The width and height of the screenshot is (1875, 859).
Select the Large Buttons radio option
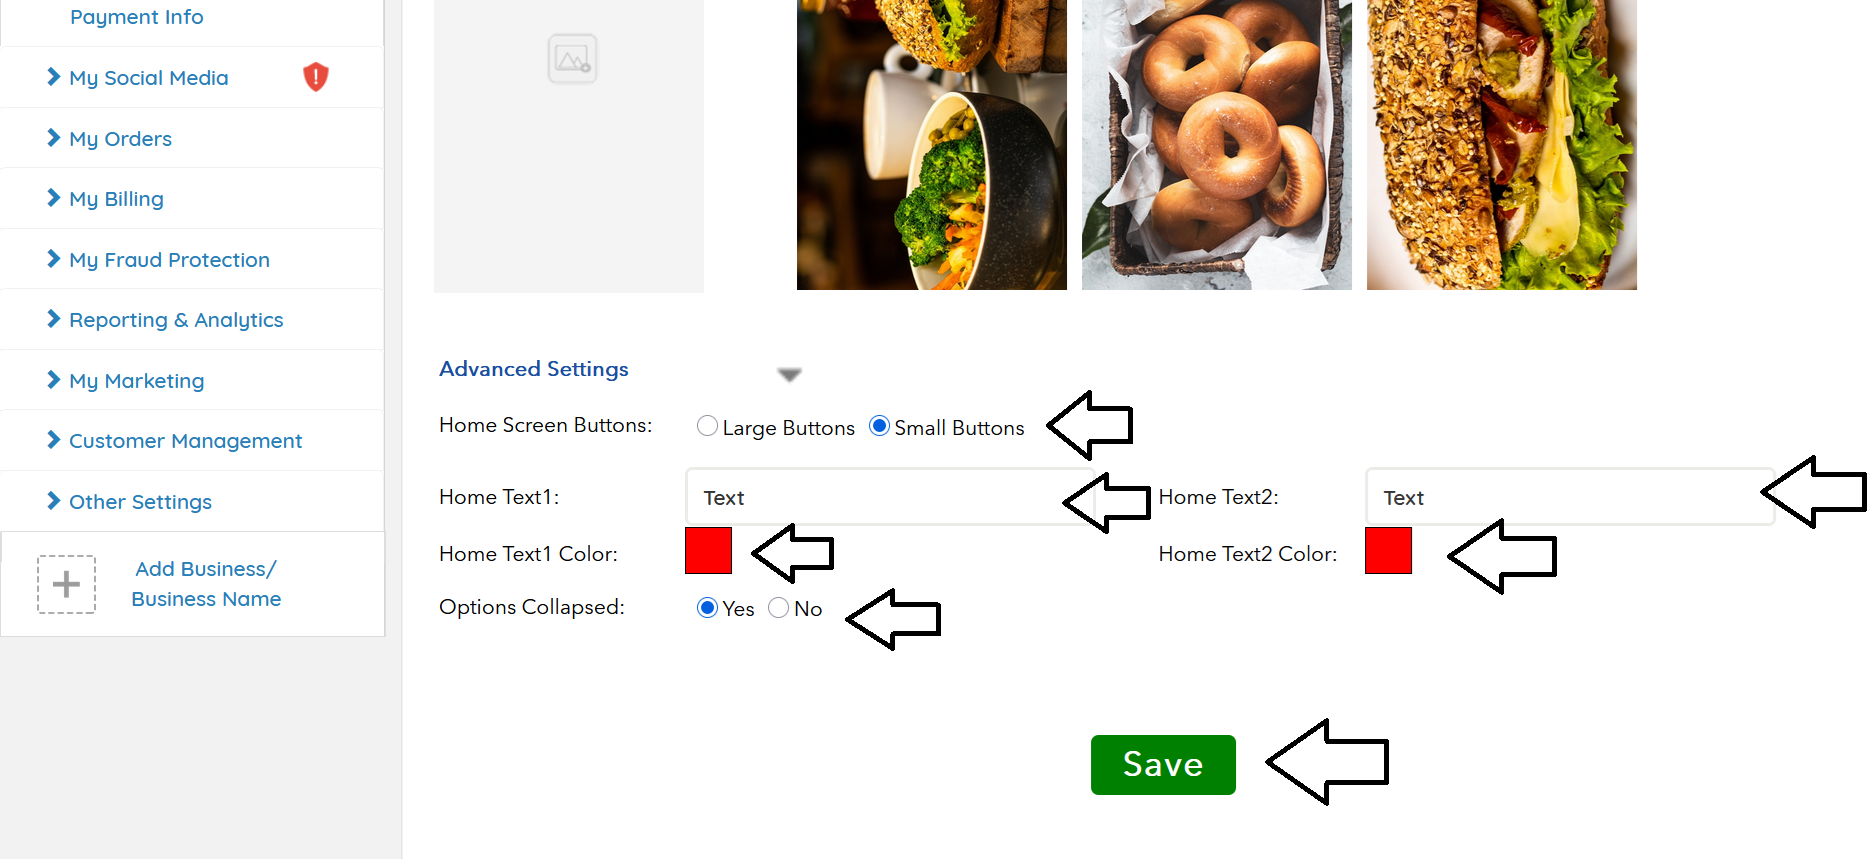(x=707, y=426)
